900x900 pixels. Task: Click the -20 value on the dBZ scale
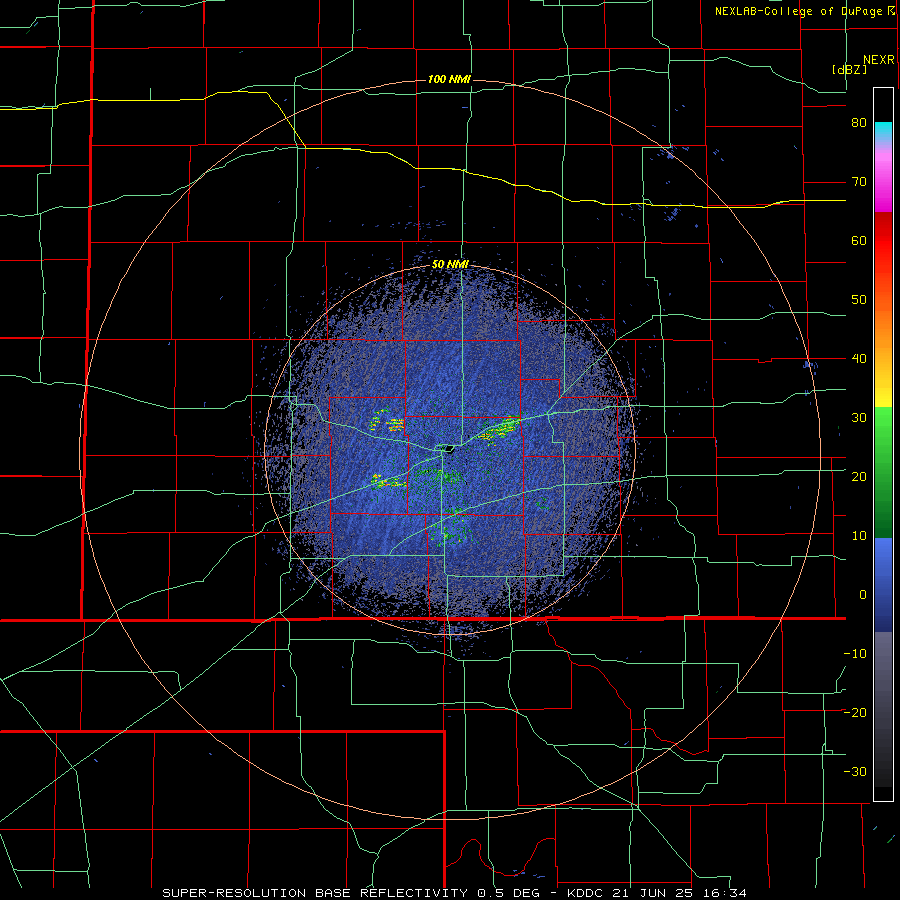855,713
